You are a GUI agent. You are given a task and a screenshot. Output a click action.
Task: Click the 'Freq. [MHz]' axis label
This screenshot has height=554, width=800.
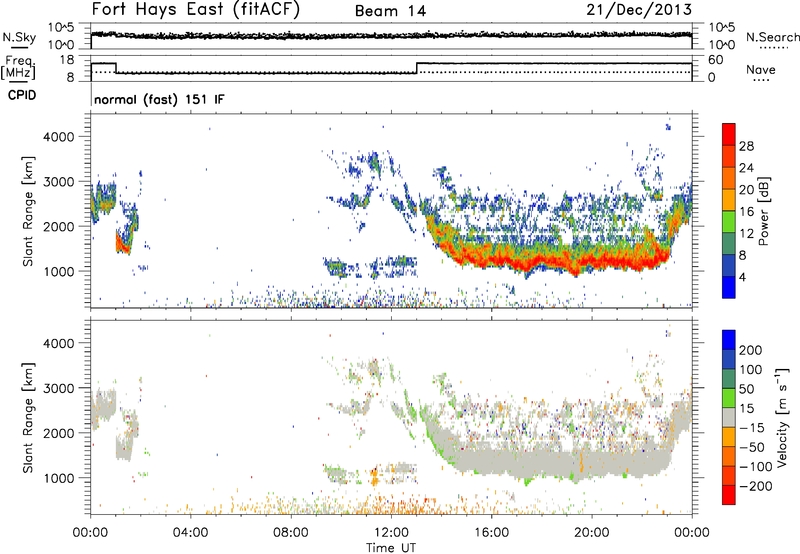[x=18, y=68]
